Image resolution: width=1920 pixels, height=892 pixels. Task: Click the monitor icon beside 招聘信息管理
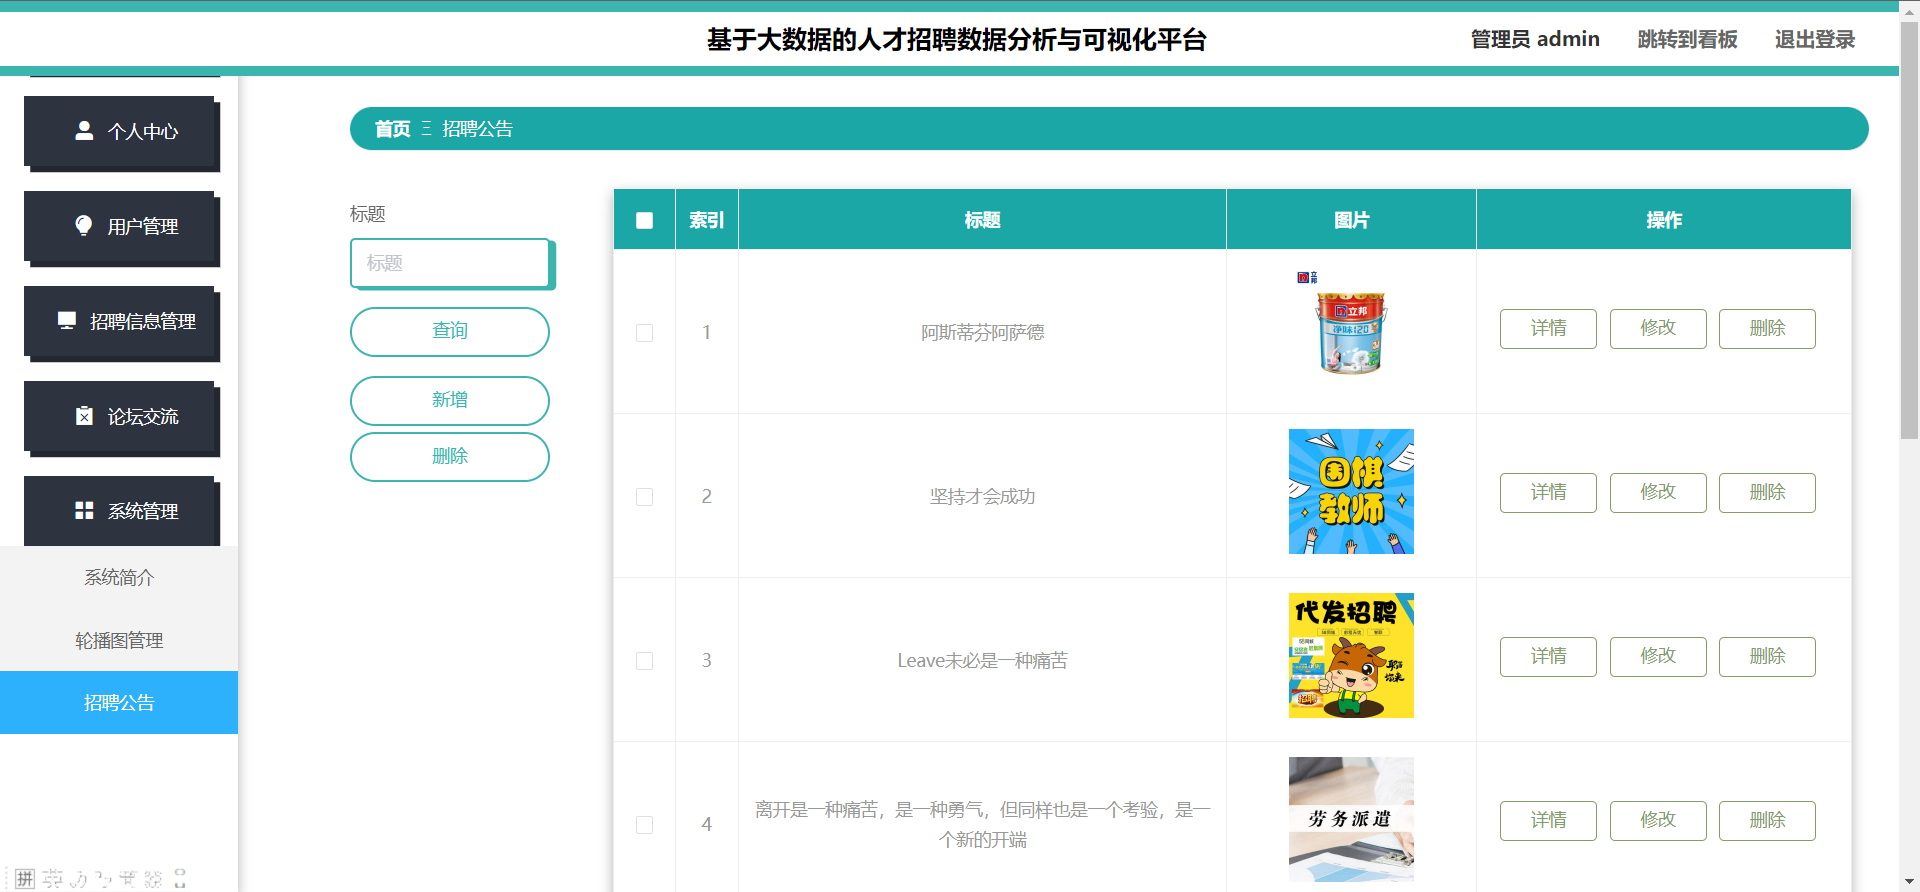[x=67, y=321]
